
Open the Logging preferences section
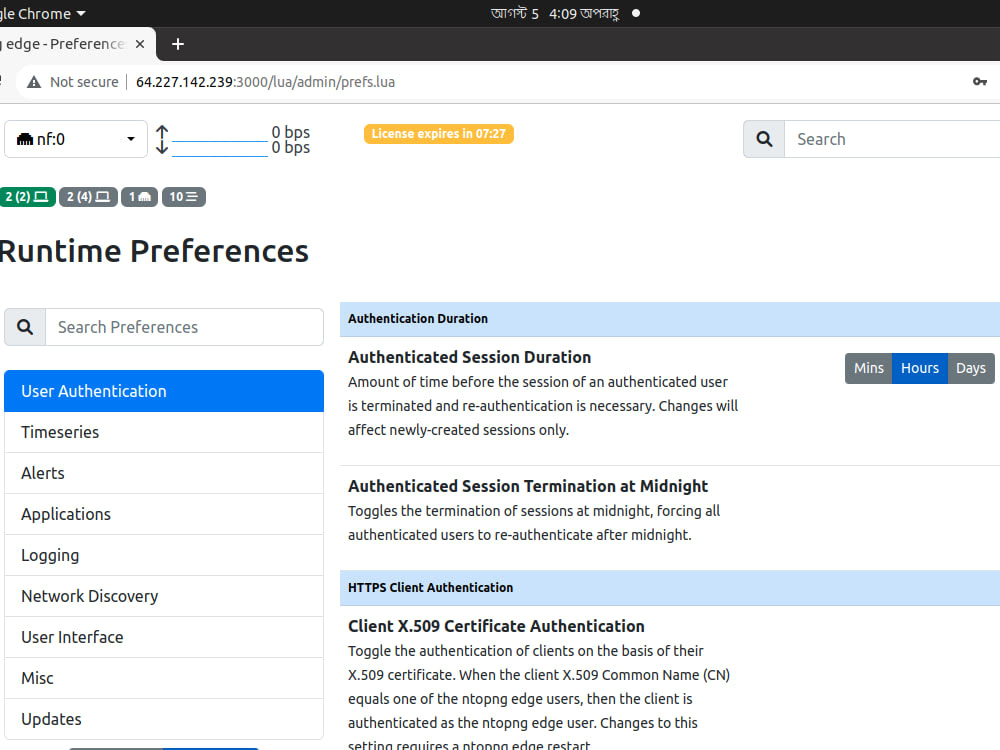(164, 555)
